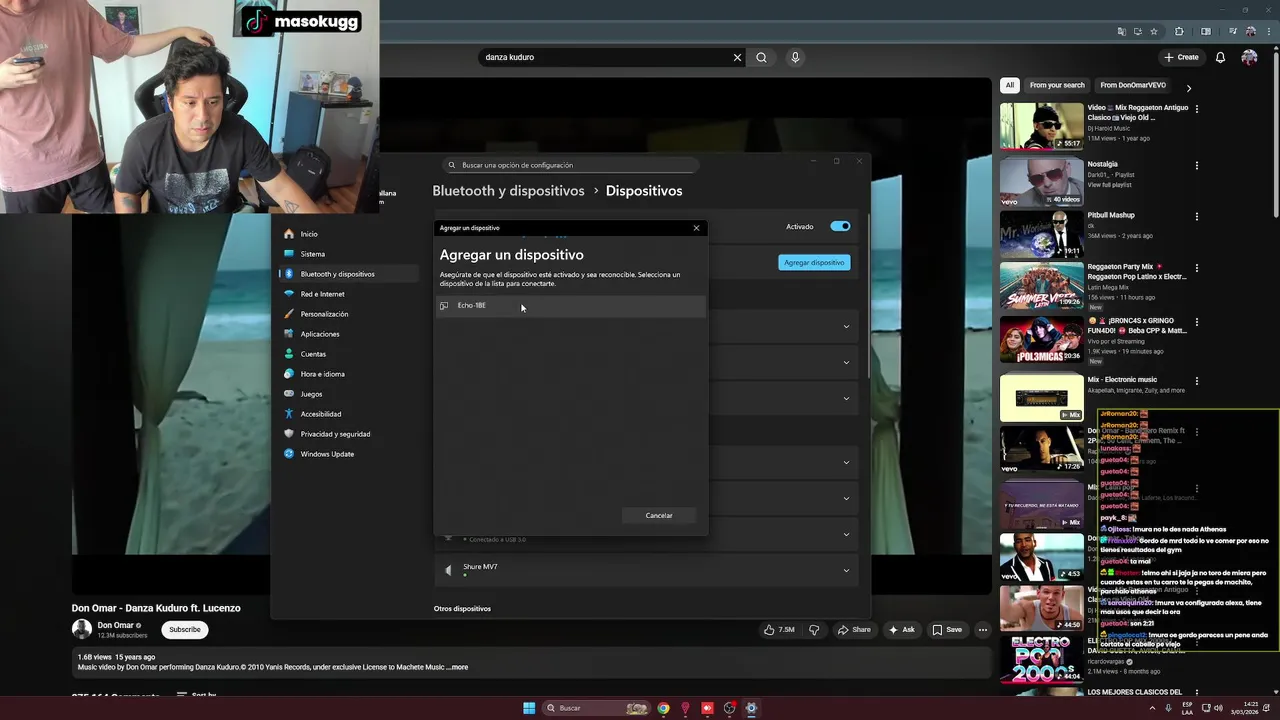Open options for Reggaeton Party Mix video

[x=1196, y=268]
